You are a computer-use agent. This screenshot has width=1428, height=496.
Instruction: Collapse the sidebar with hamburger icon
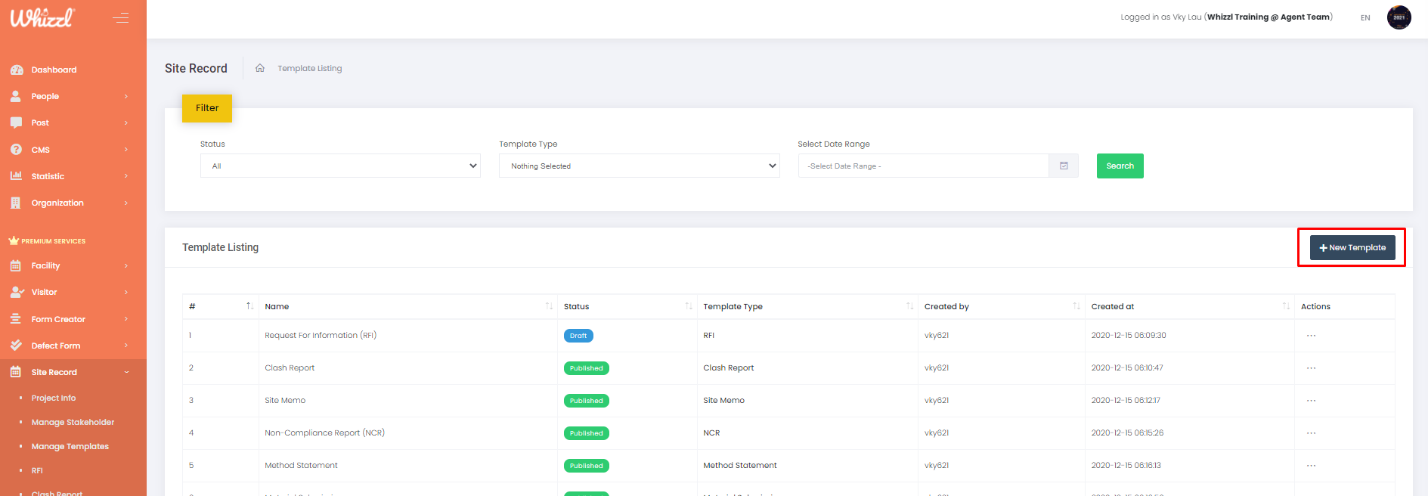(x=121, y=18)
